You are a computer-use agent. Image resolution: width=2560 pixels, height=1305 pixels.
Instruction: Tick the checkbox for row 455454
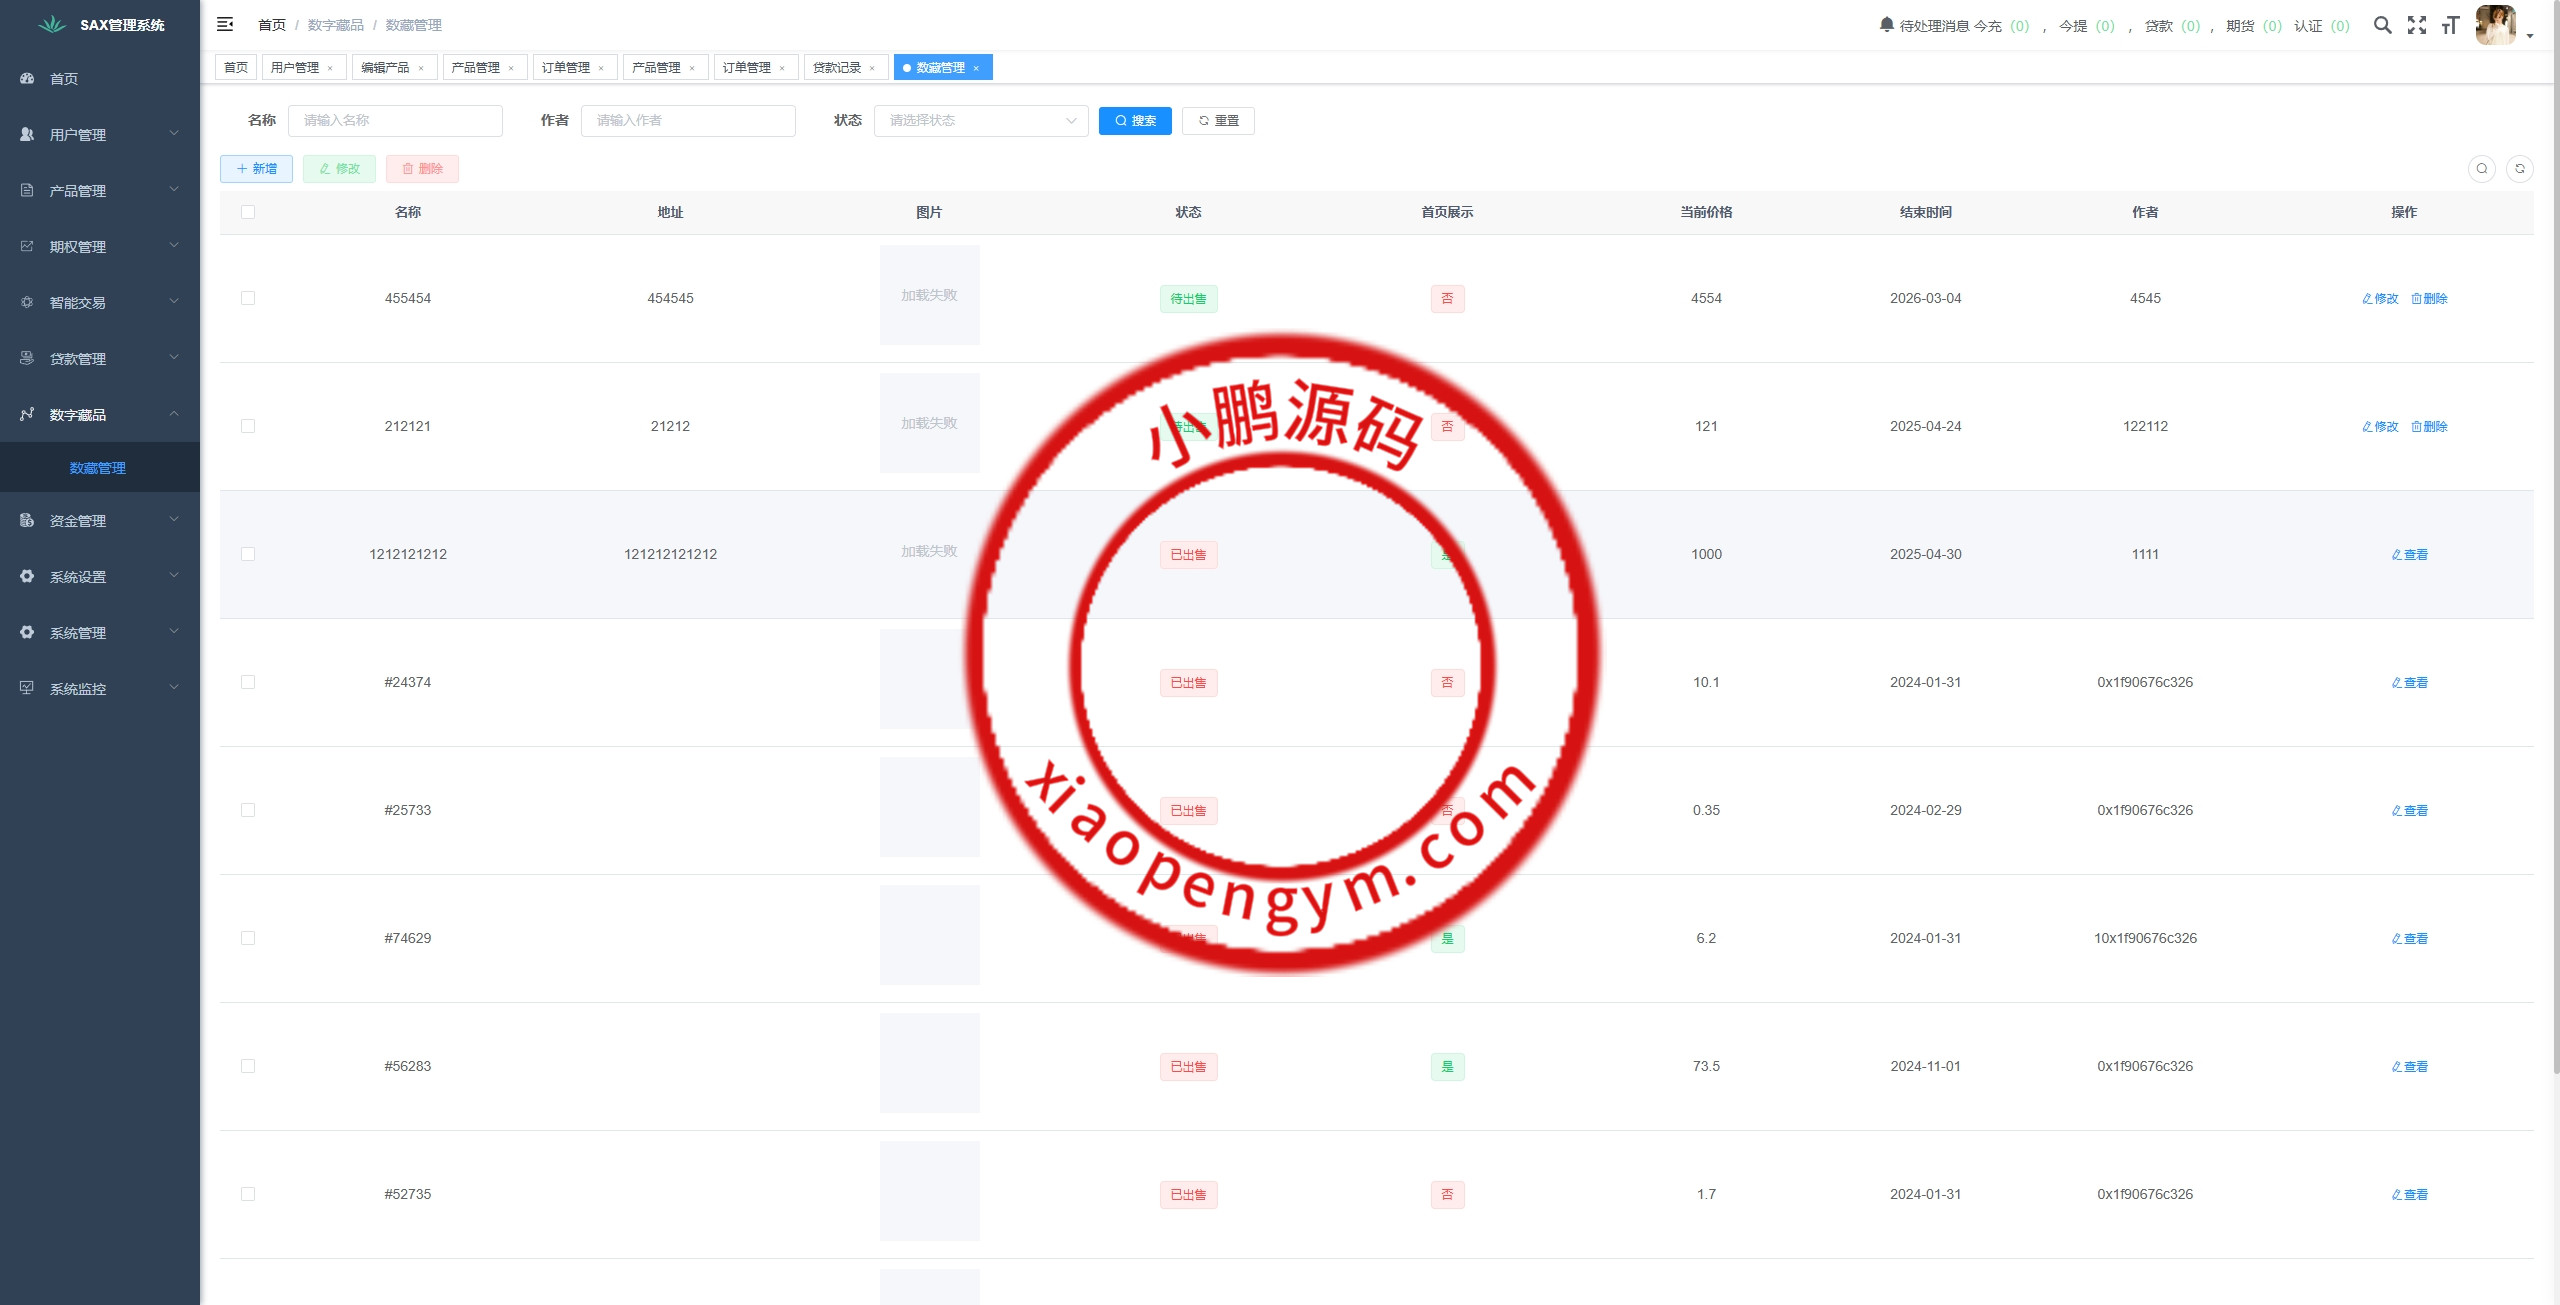pyautogui.click(x=248, y=298)
